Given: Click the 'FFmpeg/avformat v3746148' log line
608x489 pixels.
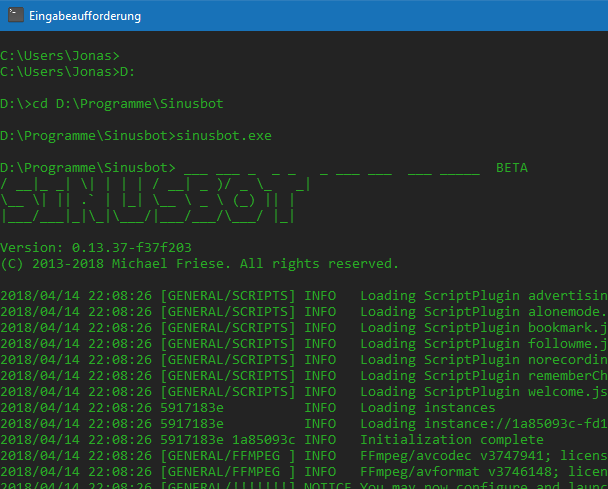Looking at the screenshot, I should click(x=304, y=472).
